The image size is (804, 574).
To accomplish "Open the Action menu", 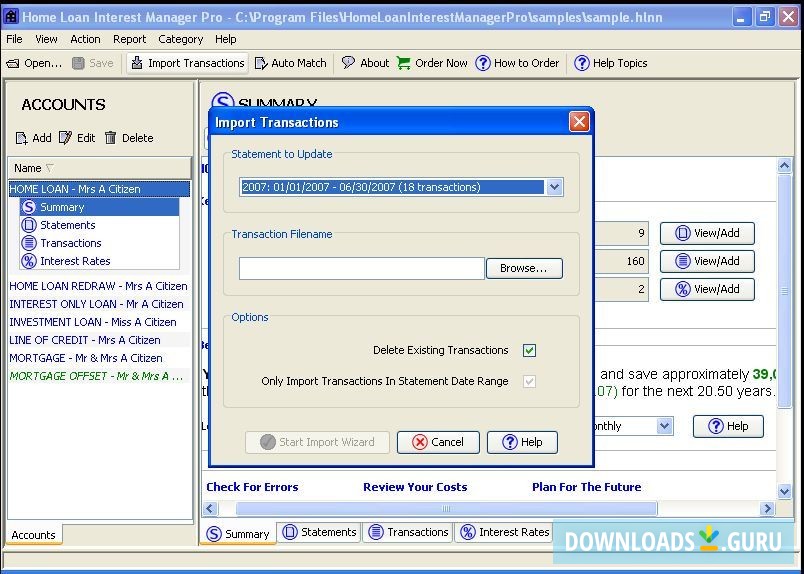I will (x=85, y=39).
